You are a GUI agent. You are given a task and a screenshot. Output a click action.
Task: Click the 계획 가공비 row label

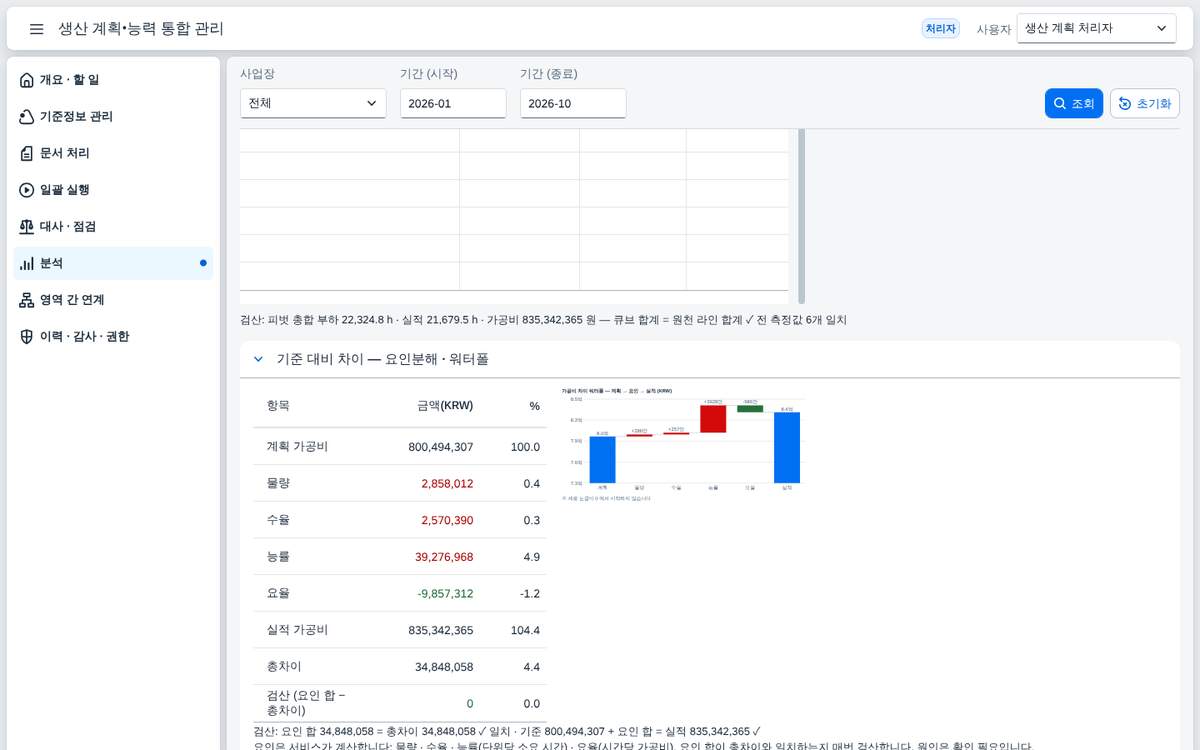(x=297, y=447)
